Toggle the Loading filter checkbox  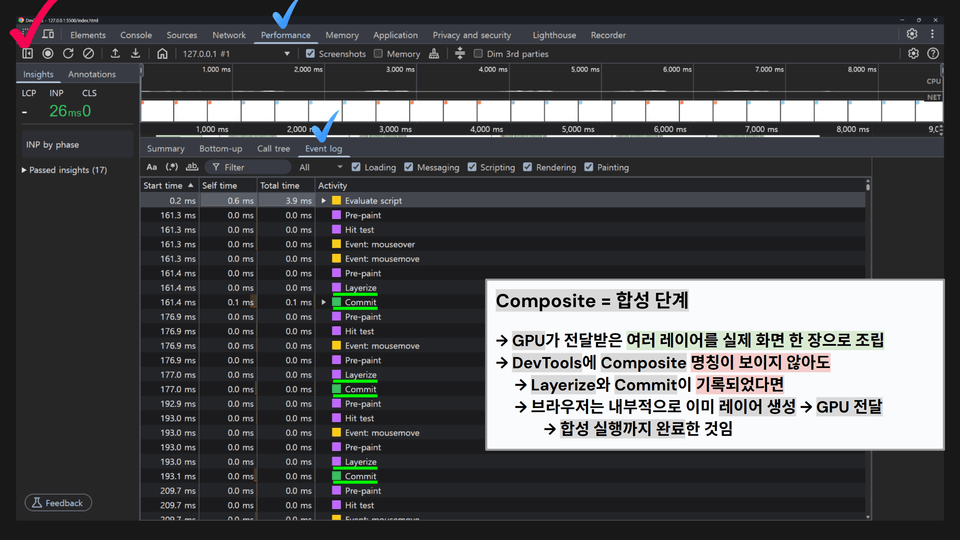(x=356, y=167)
